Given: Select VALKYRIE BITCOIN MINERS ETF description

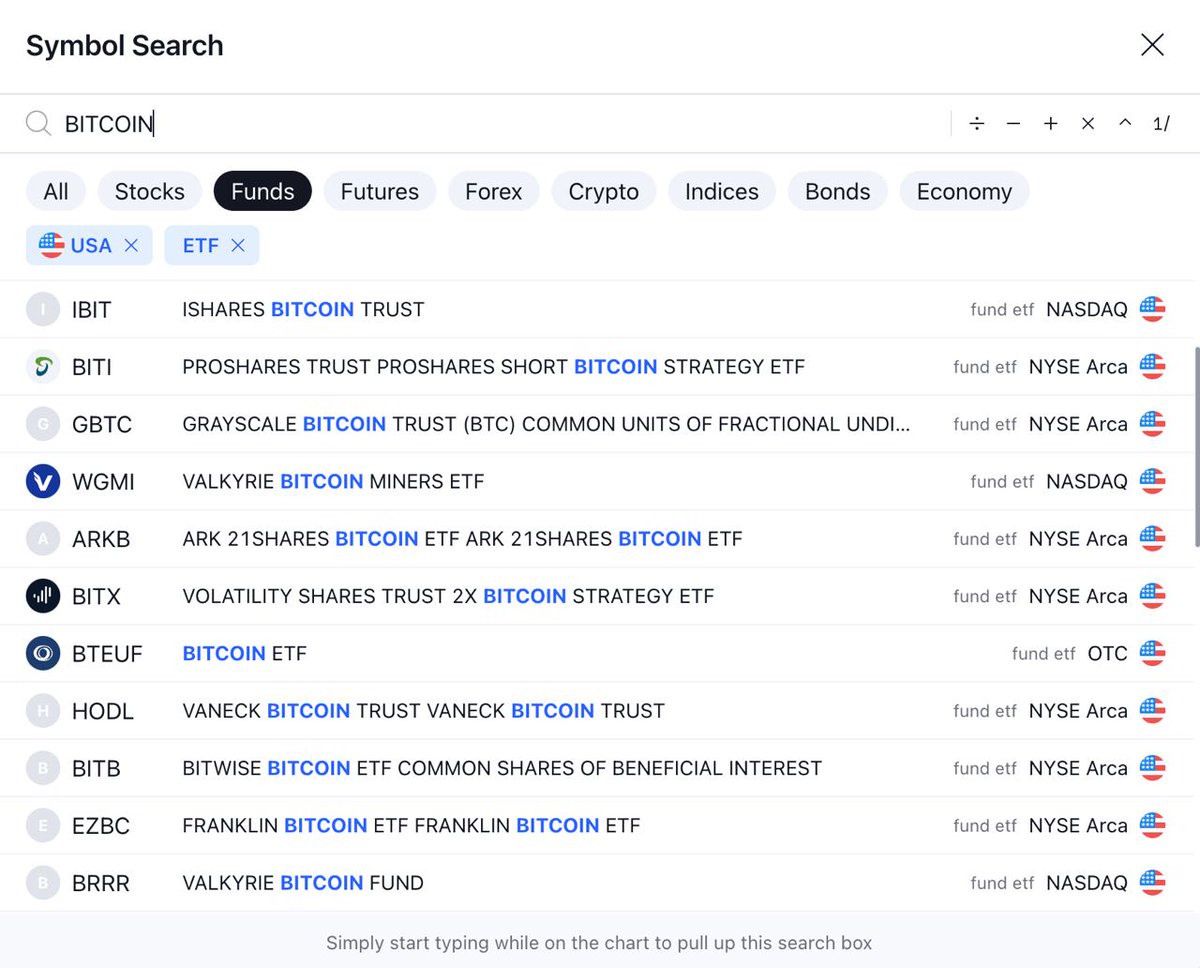Looking at the screenshot, I should click(x=333, y=482).
